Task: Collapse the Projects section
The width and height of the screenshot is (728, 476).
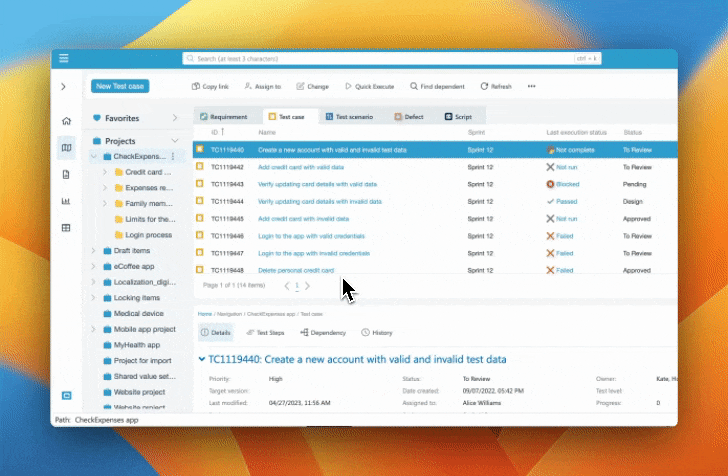Action: click(x=175, y=141)
